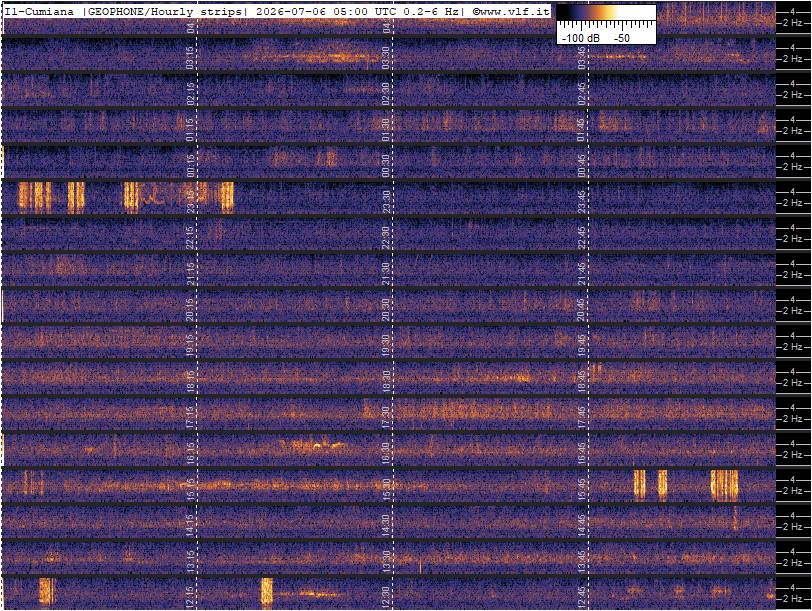Image resolution: width=812 pixels, height=611 pixels.
Task: Click the 15:15 time label
Action: coord(190,490)
